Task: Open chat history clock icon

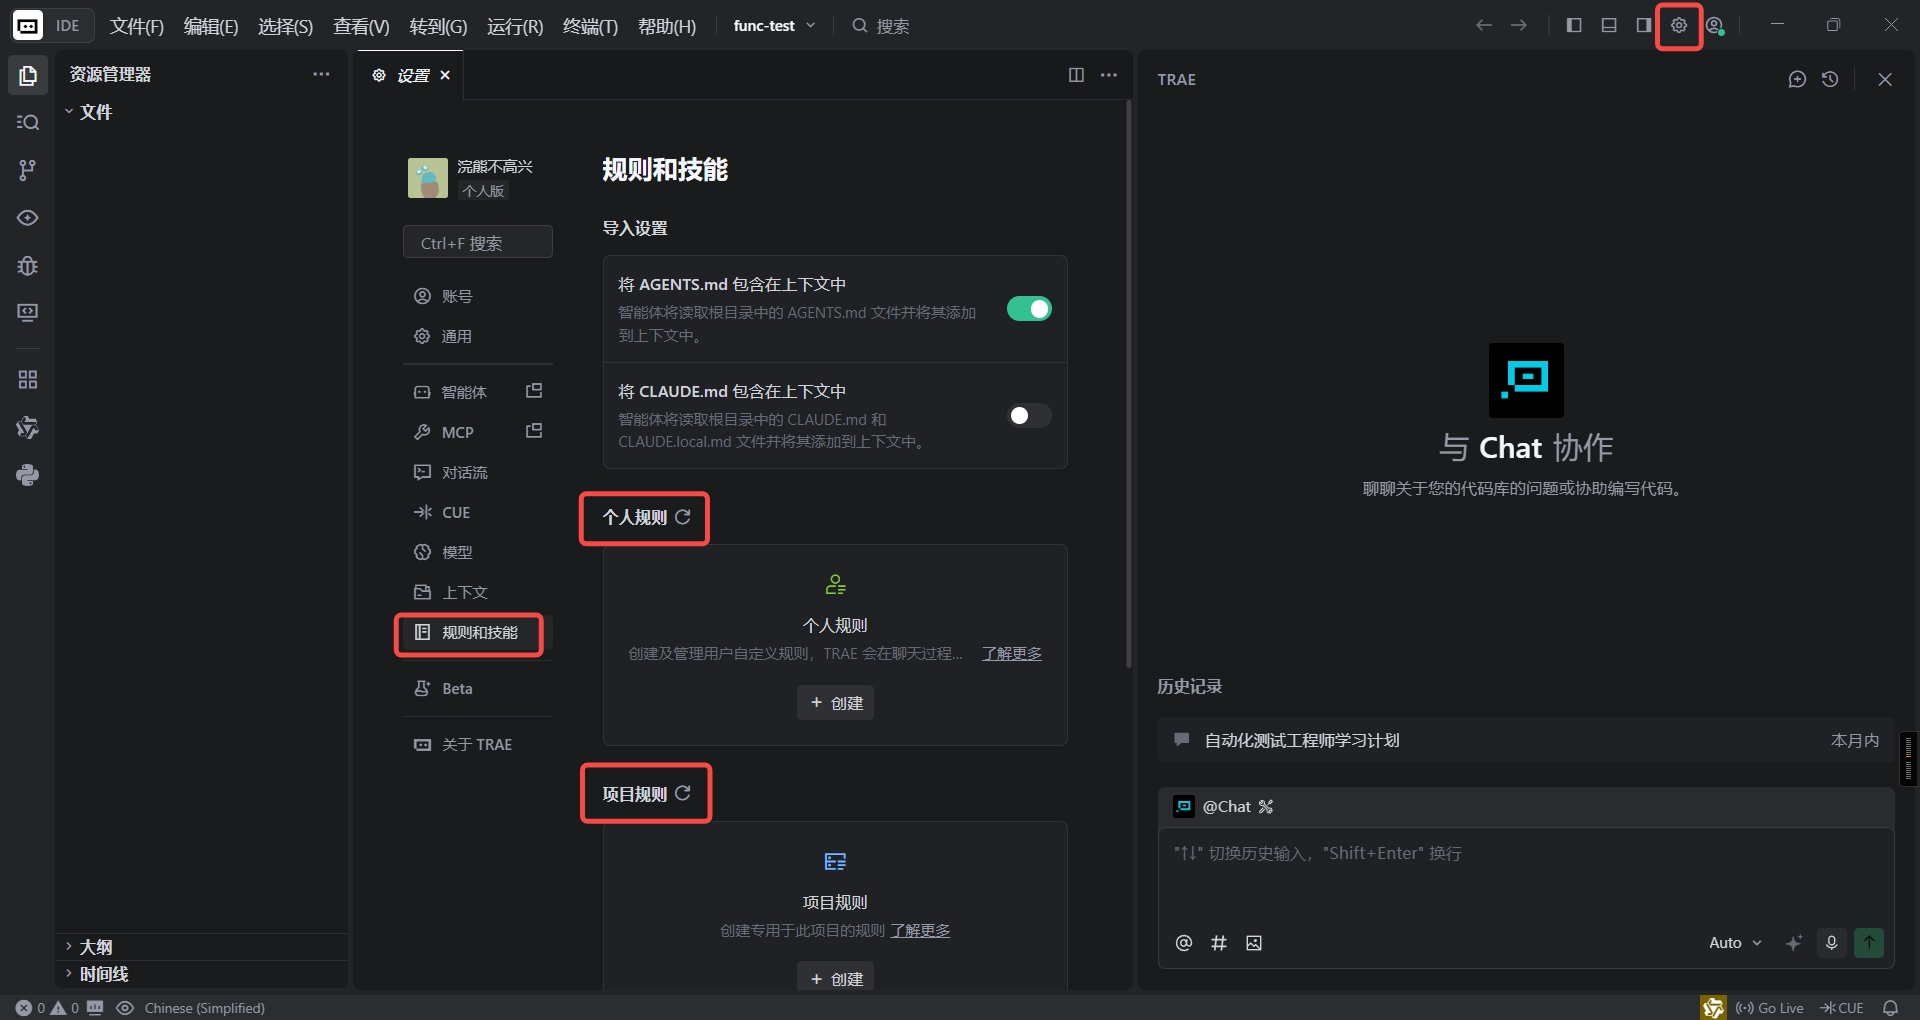Action: (1830, 80)
